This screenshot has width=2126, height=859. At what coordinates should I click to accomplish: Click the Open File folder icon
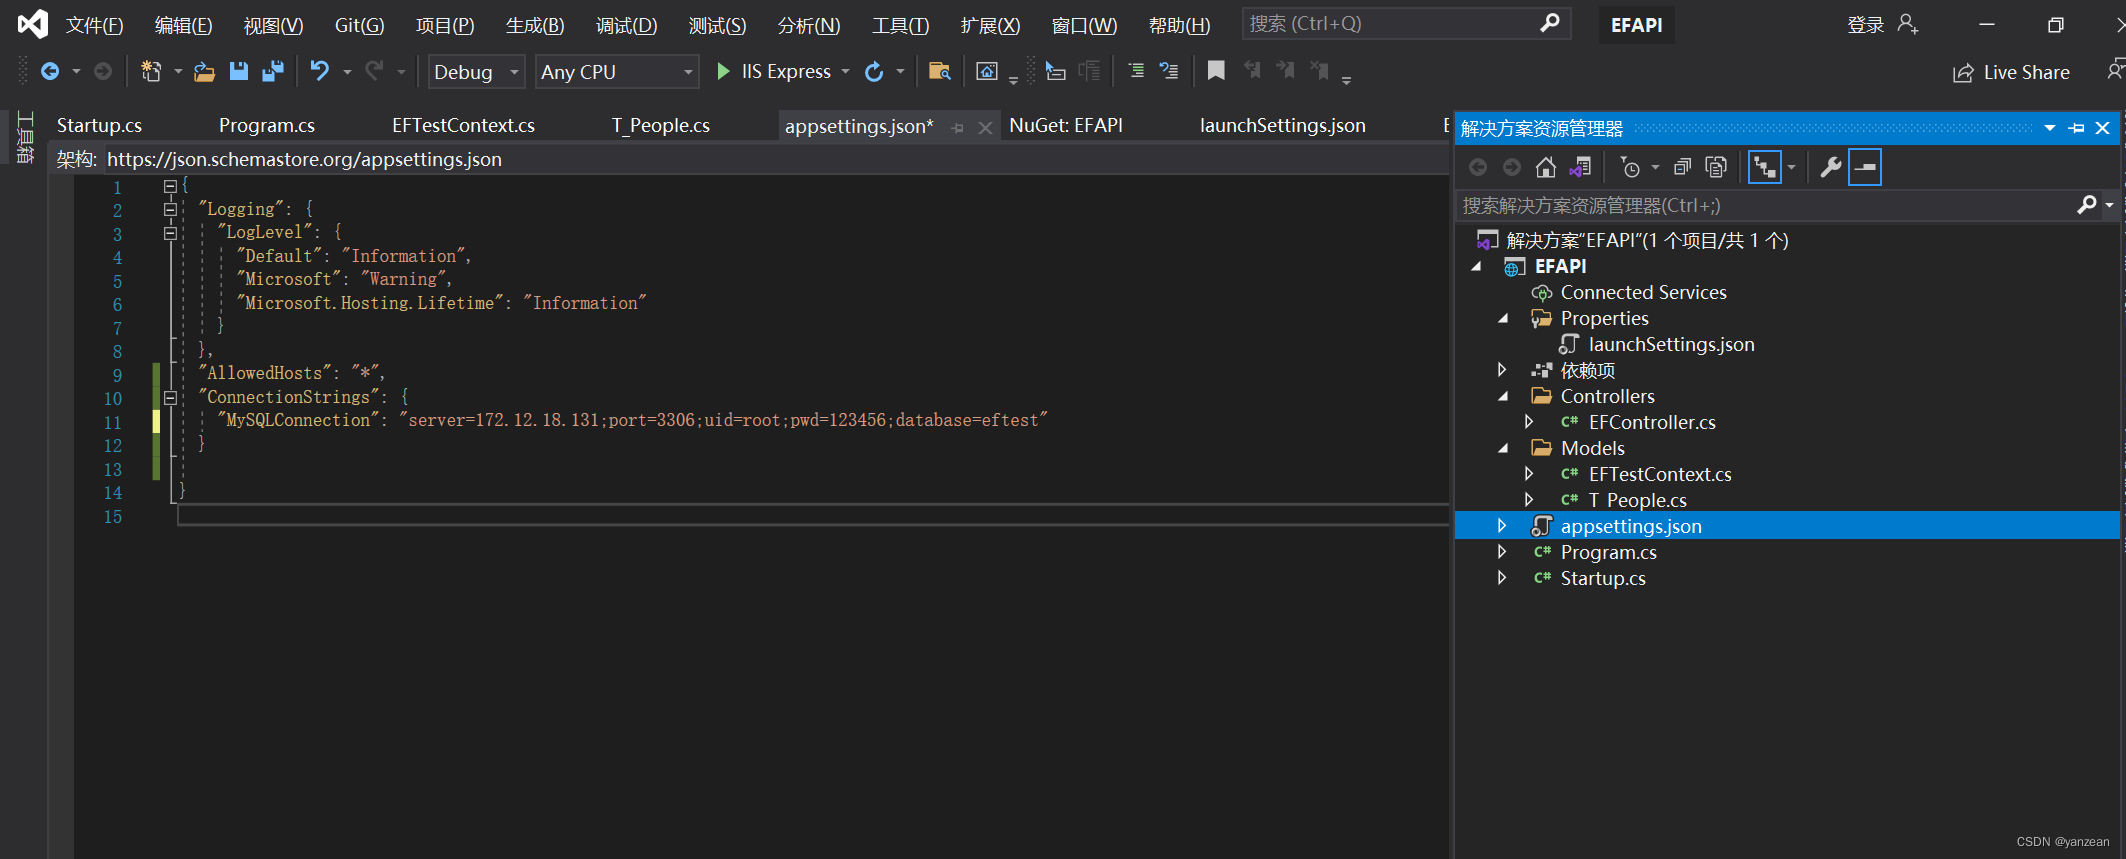pos(204,71)
